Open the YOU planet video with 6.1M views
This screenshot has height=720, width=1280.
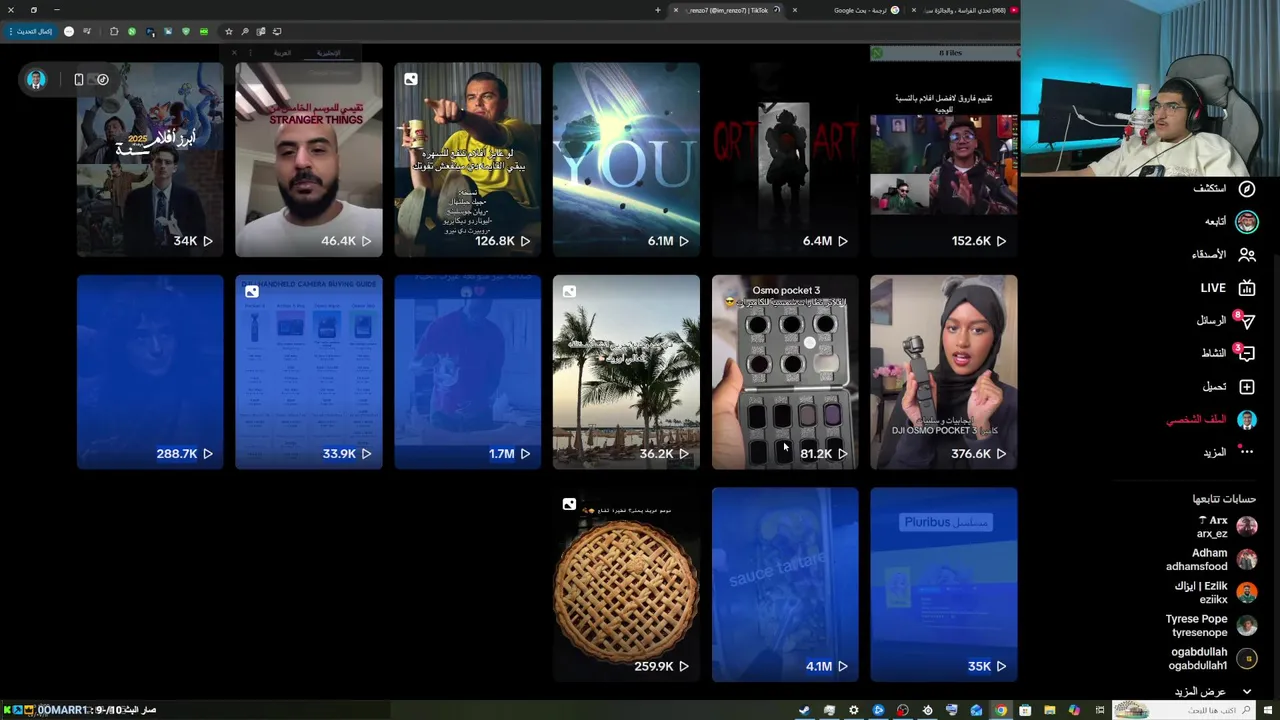626,160
